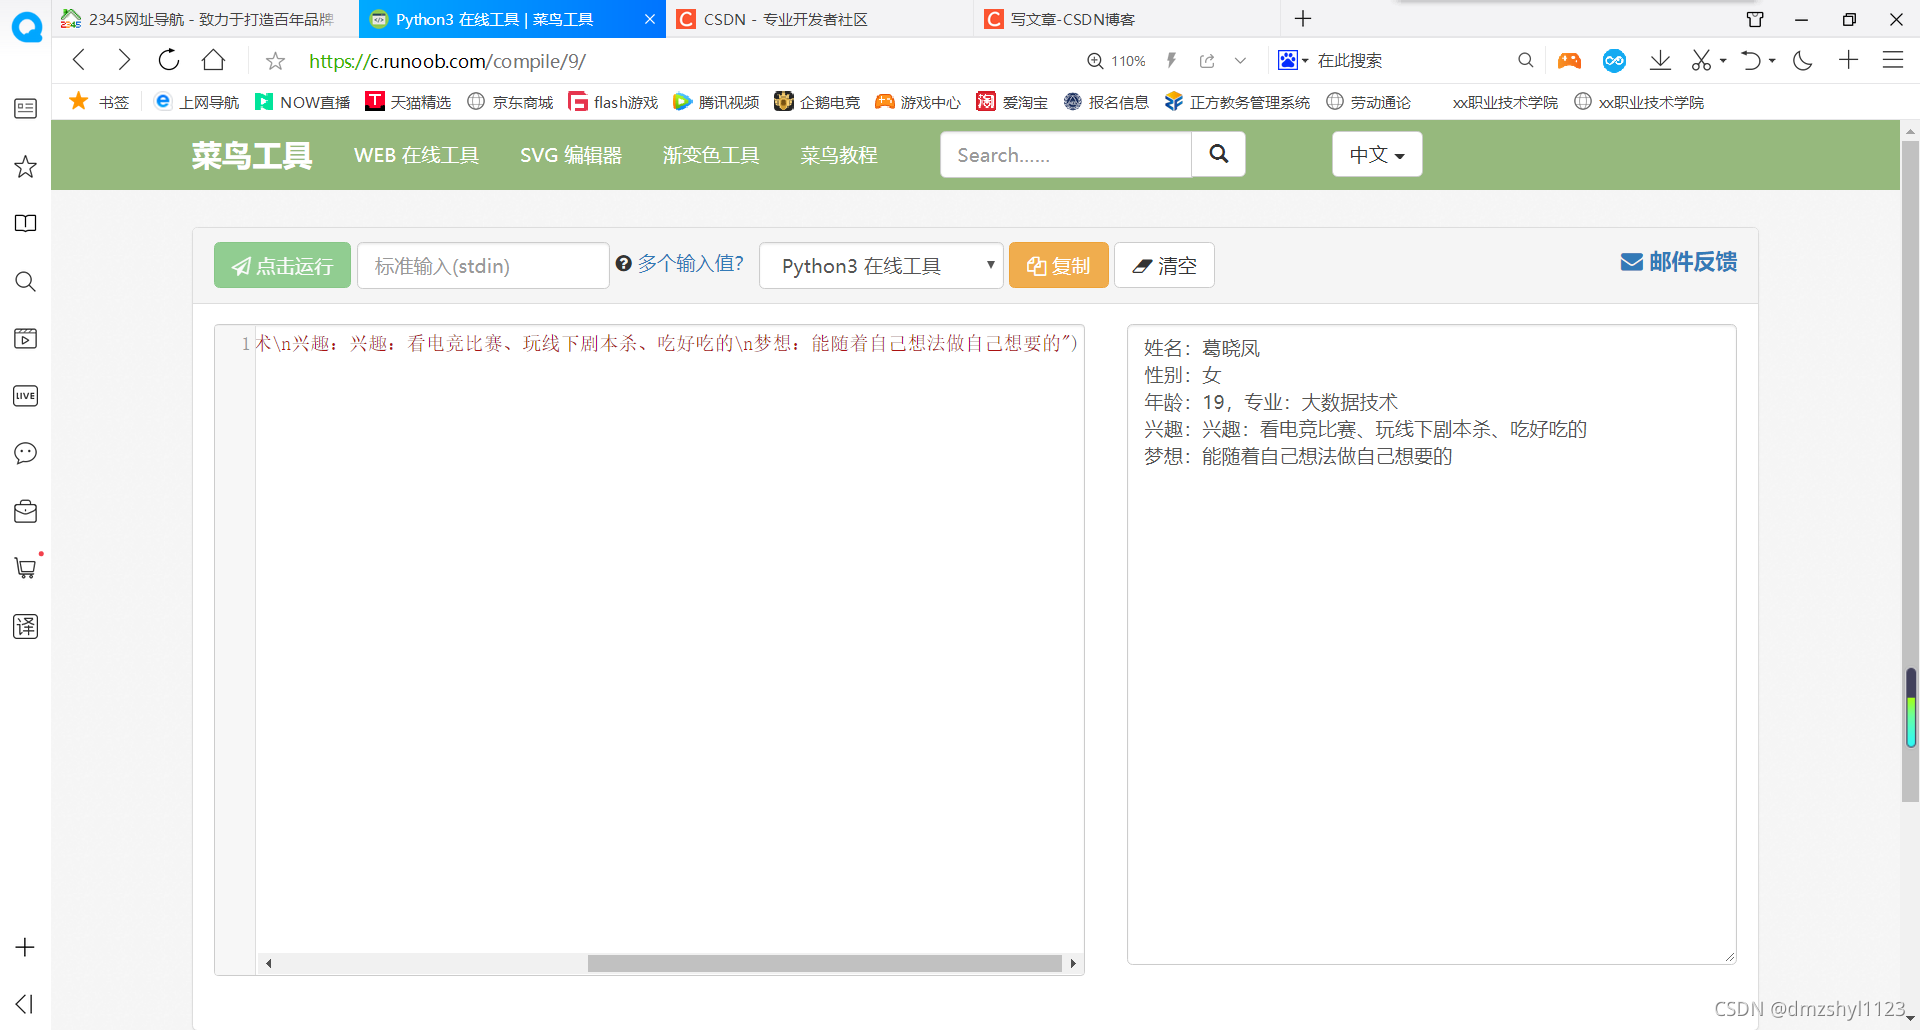
Task: Open the 邮件反馈 feedback link
Action: tap(1679, 262)
